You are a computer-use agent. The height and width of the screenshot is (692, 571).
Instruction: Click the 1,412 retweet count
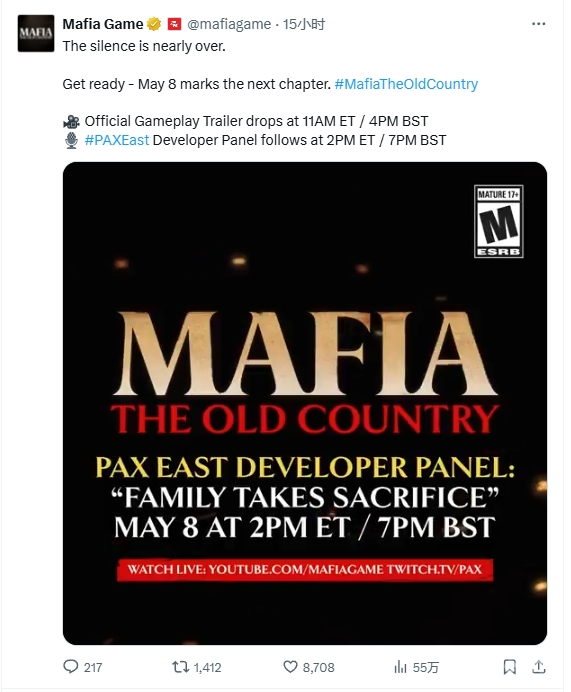(x=207, y=667)
